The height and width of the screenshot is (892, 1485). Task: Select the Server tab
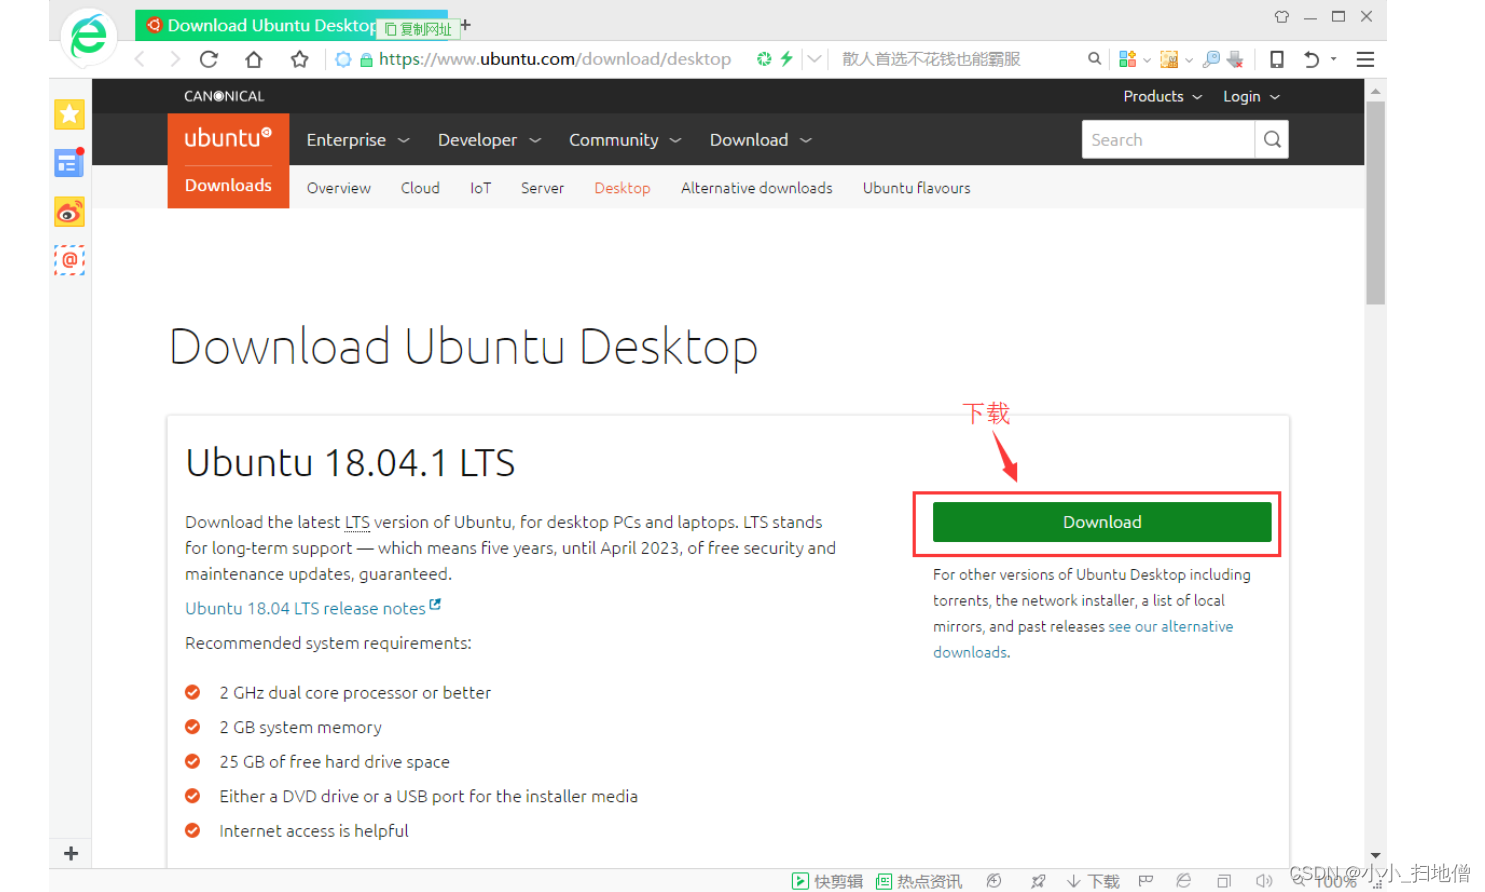point(542,188)
